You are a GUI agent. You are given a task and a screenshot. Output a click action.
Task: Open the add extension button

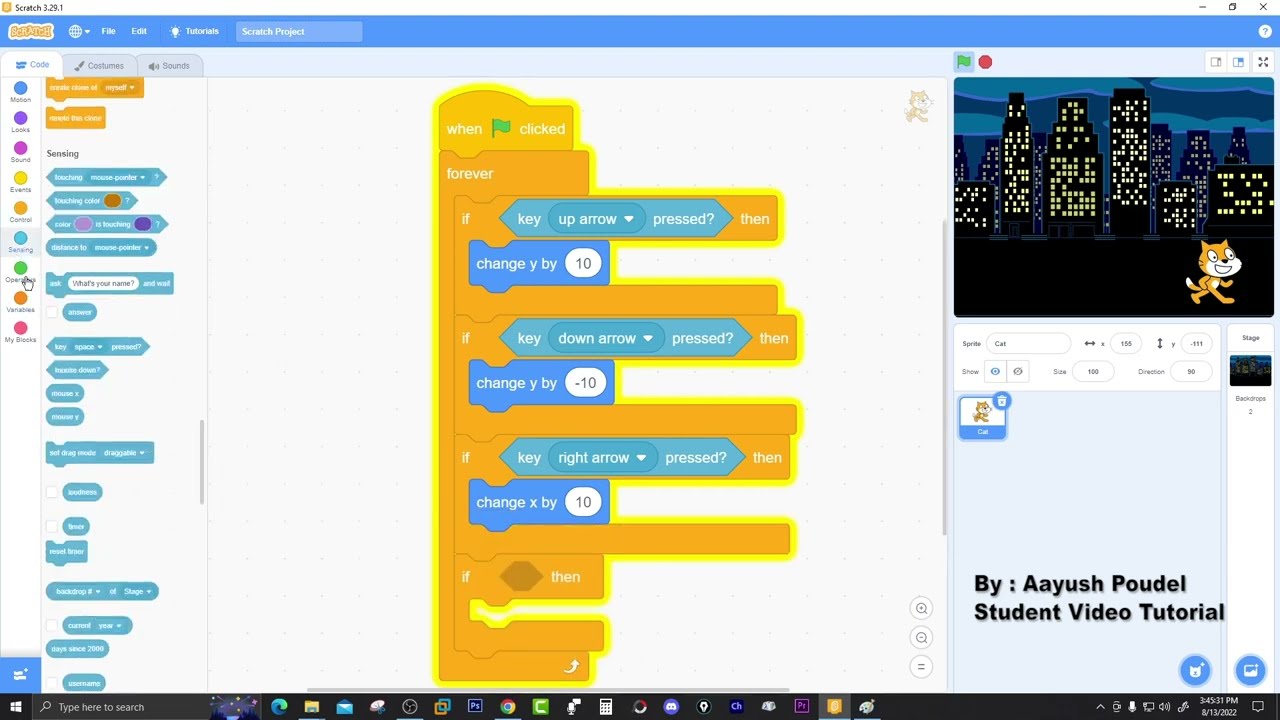tap(20, 675)
